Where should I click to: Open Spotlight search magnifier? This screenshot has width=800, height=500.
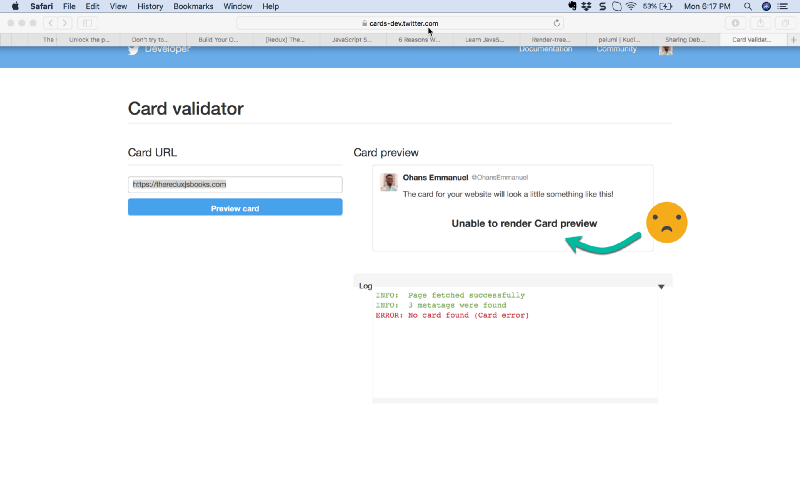click(x=747, y=6)
